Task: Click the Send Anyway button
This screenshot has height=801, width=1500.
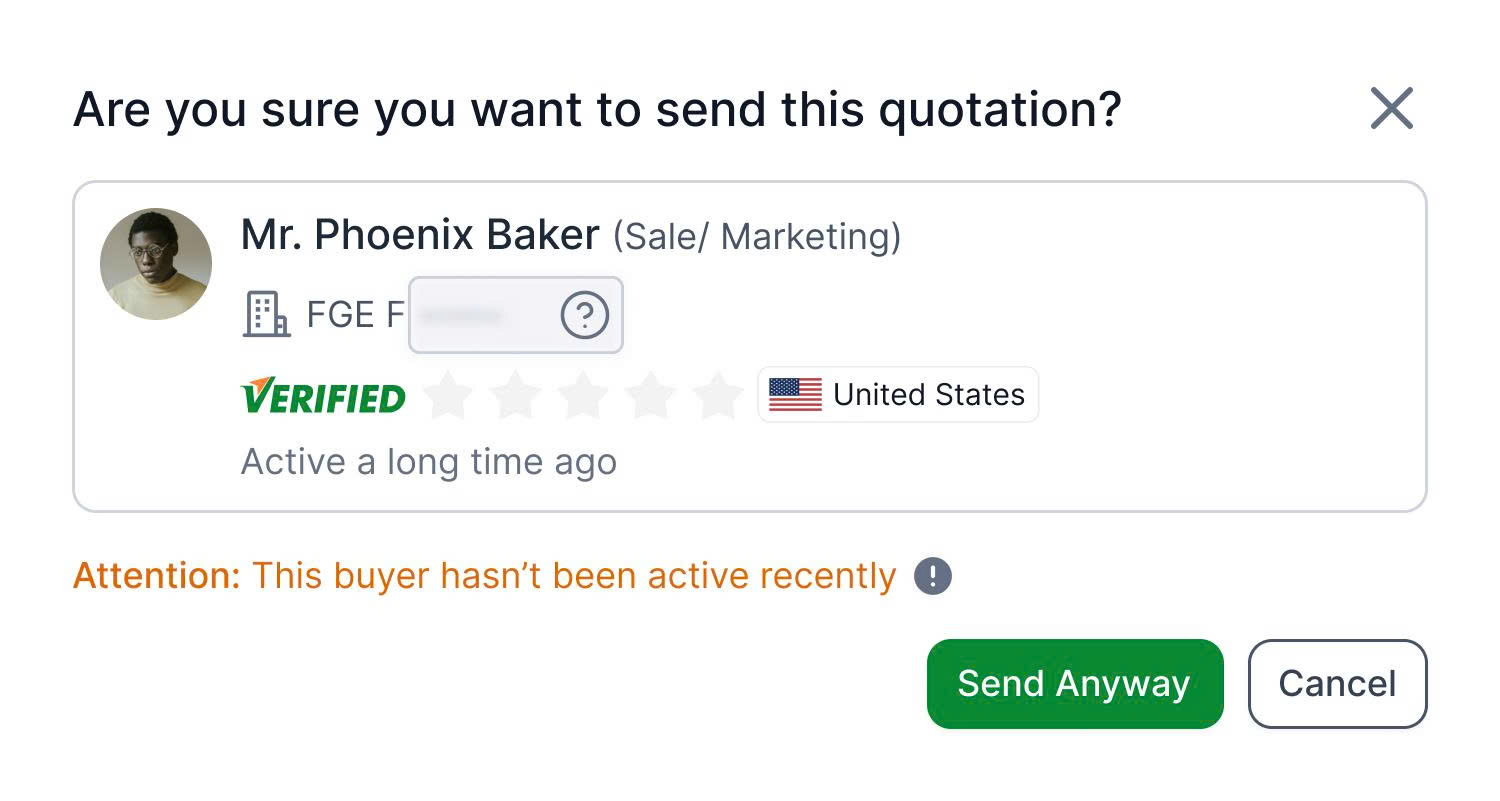Action: 1074,684
